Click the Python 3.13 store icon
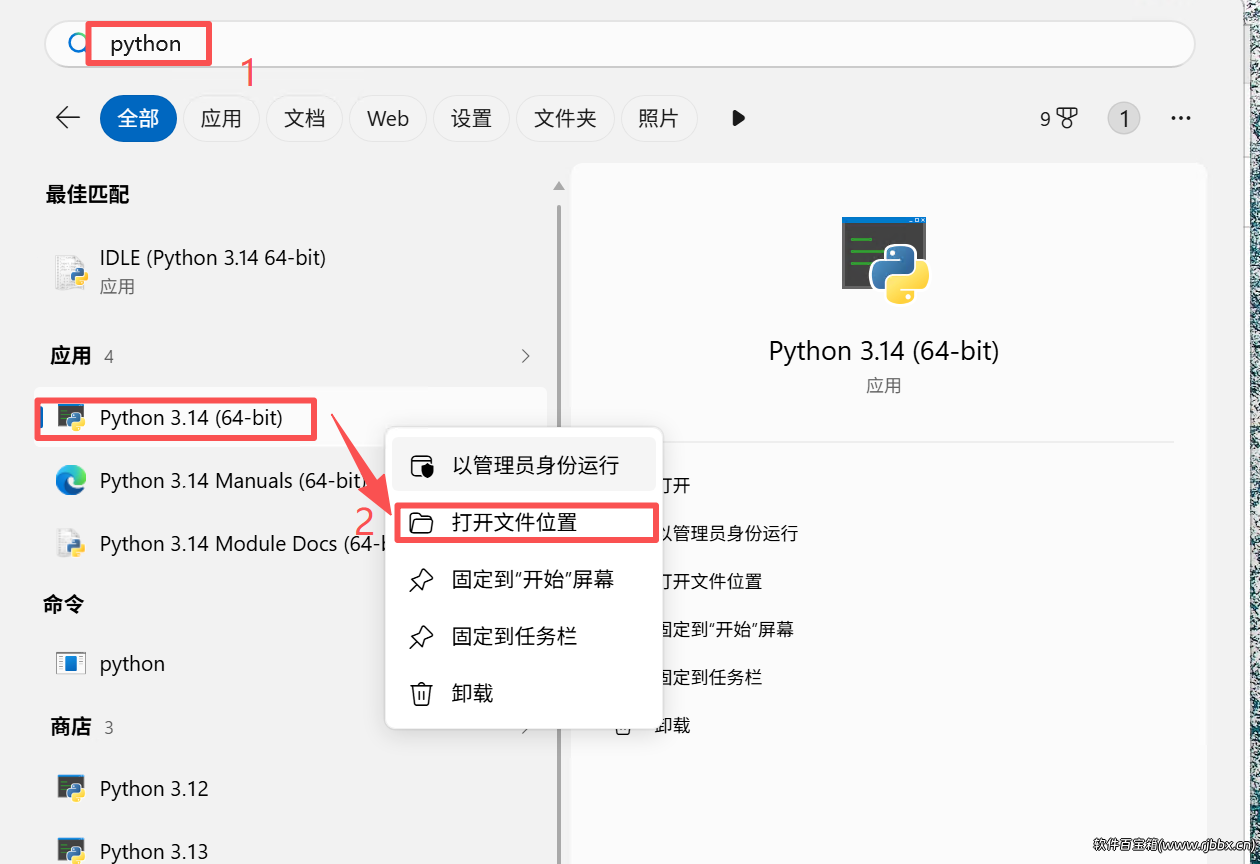Viewport: 1260px width, 864px height. pos(71,851)
